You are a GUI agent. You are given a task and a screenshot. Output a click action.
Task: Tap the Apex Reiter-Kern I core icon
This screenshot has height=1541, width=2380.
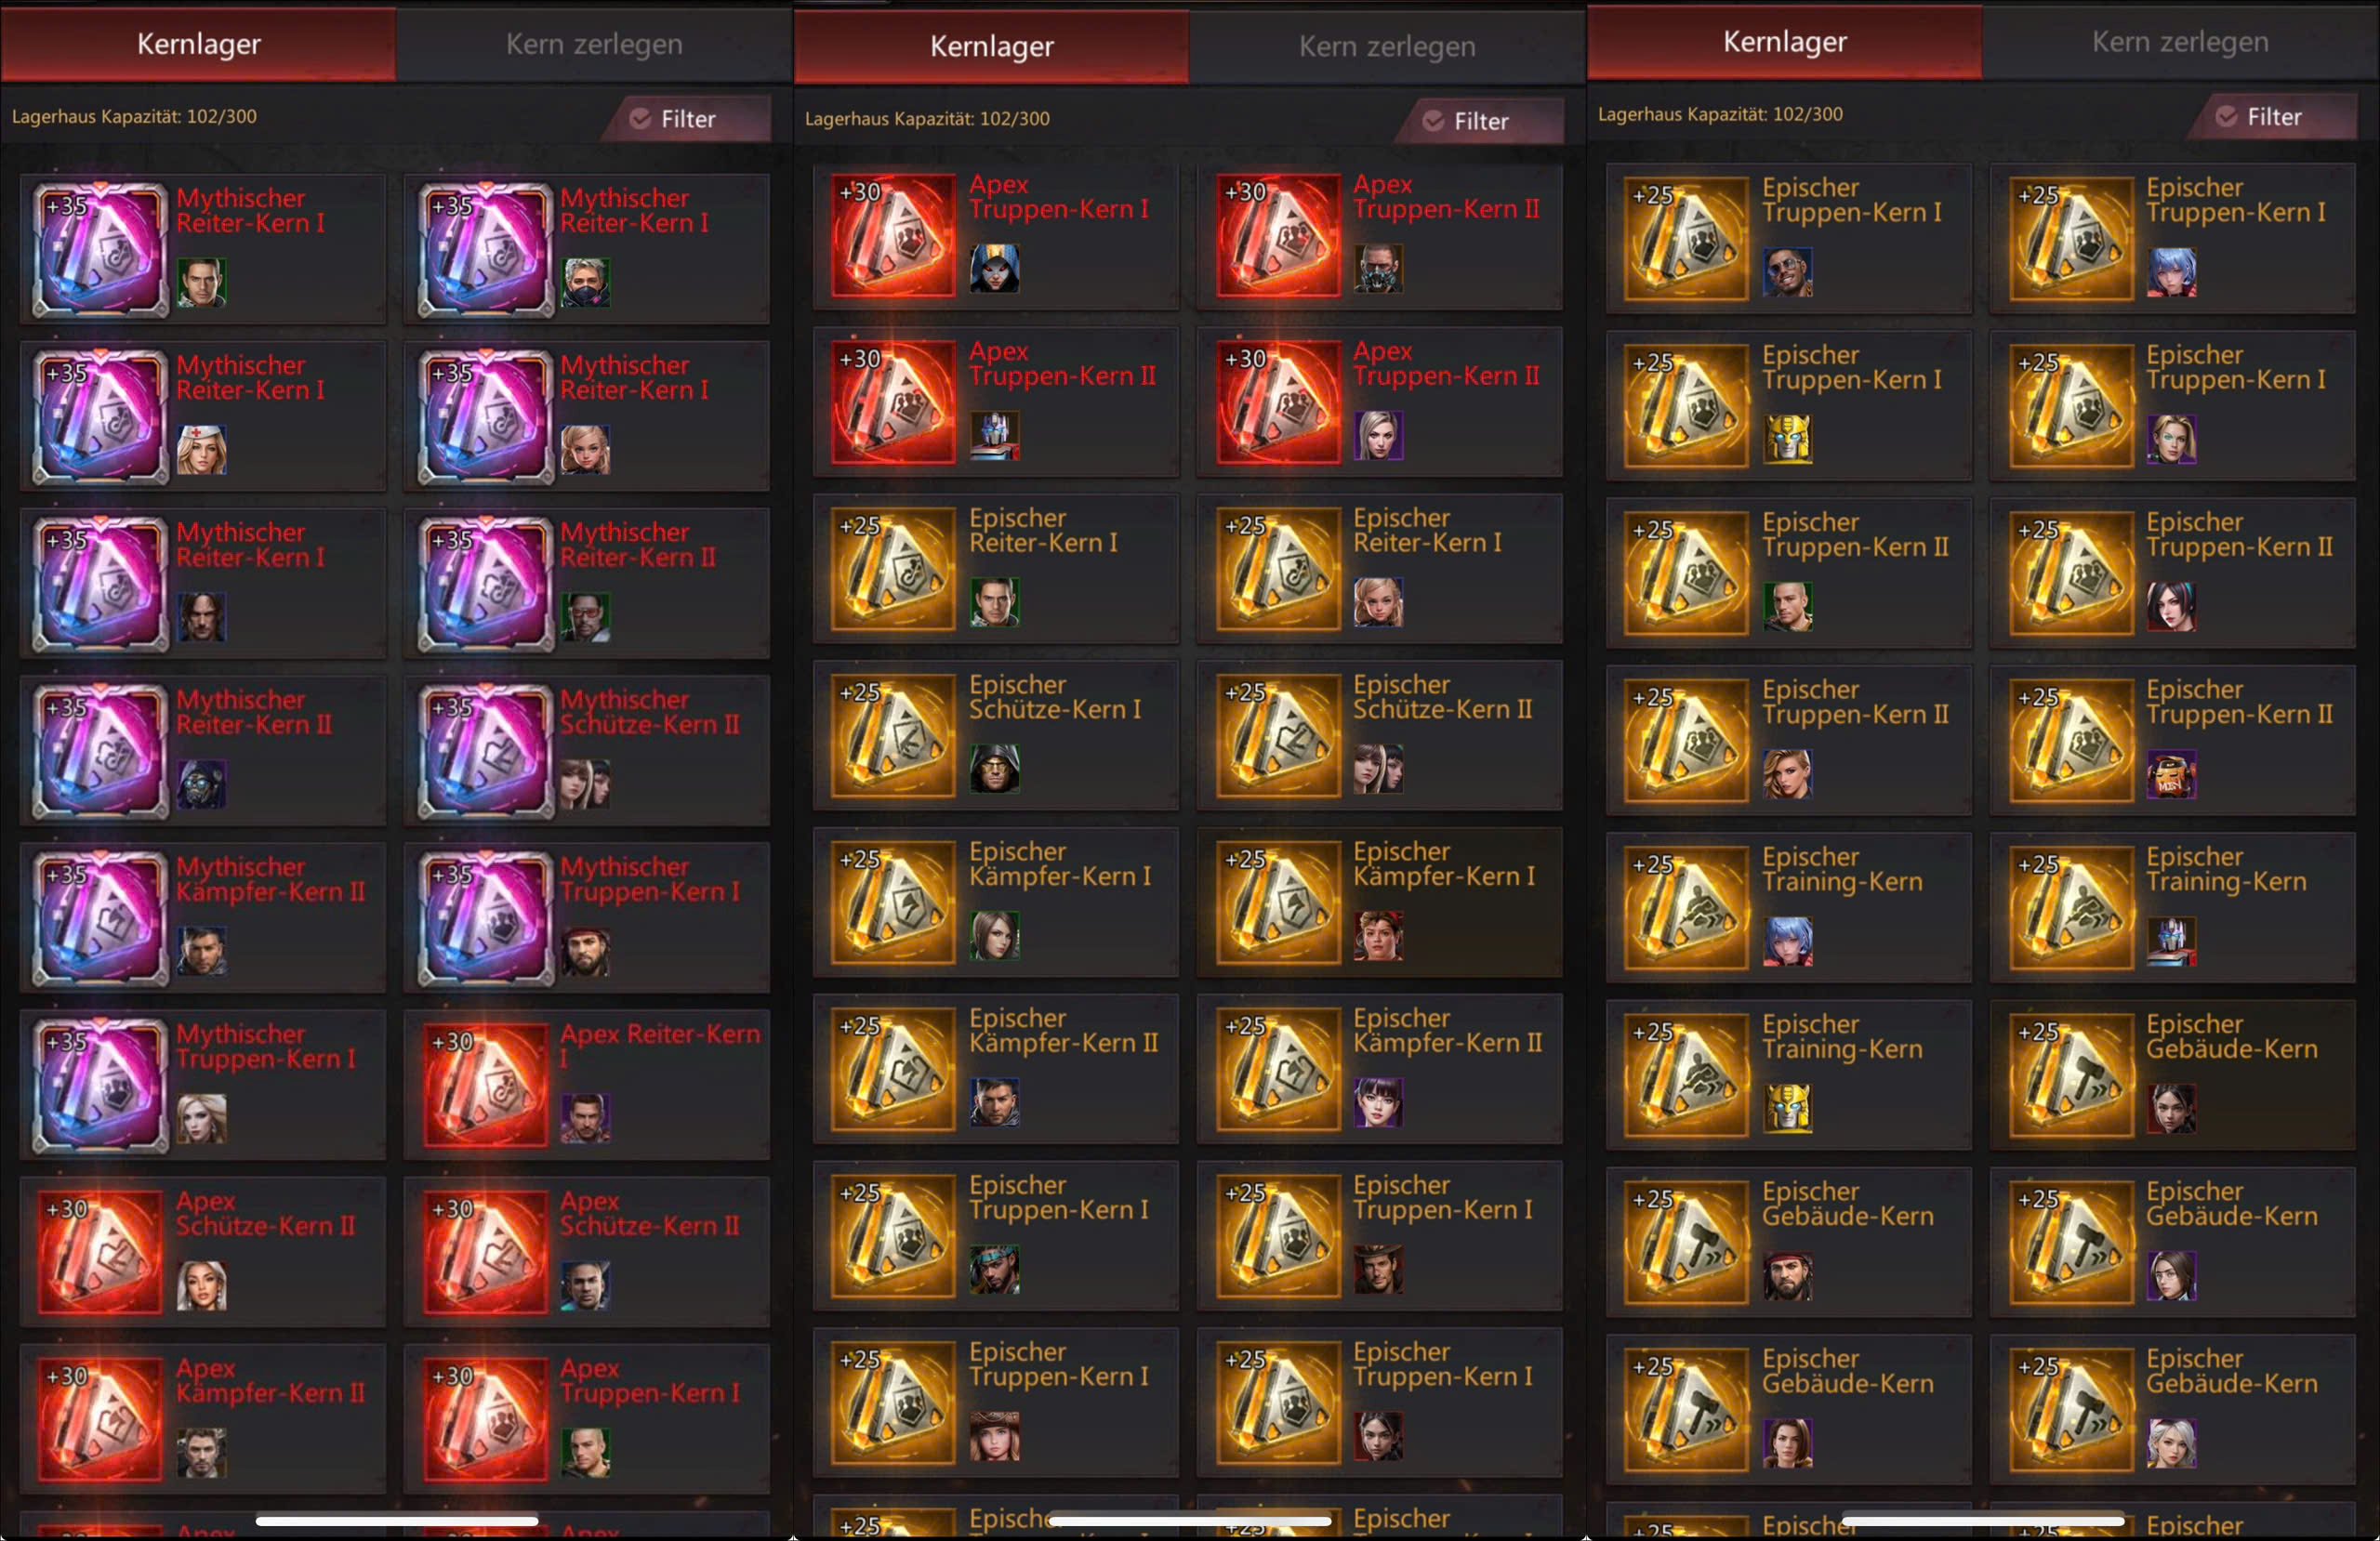pos(485,1084)
